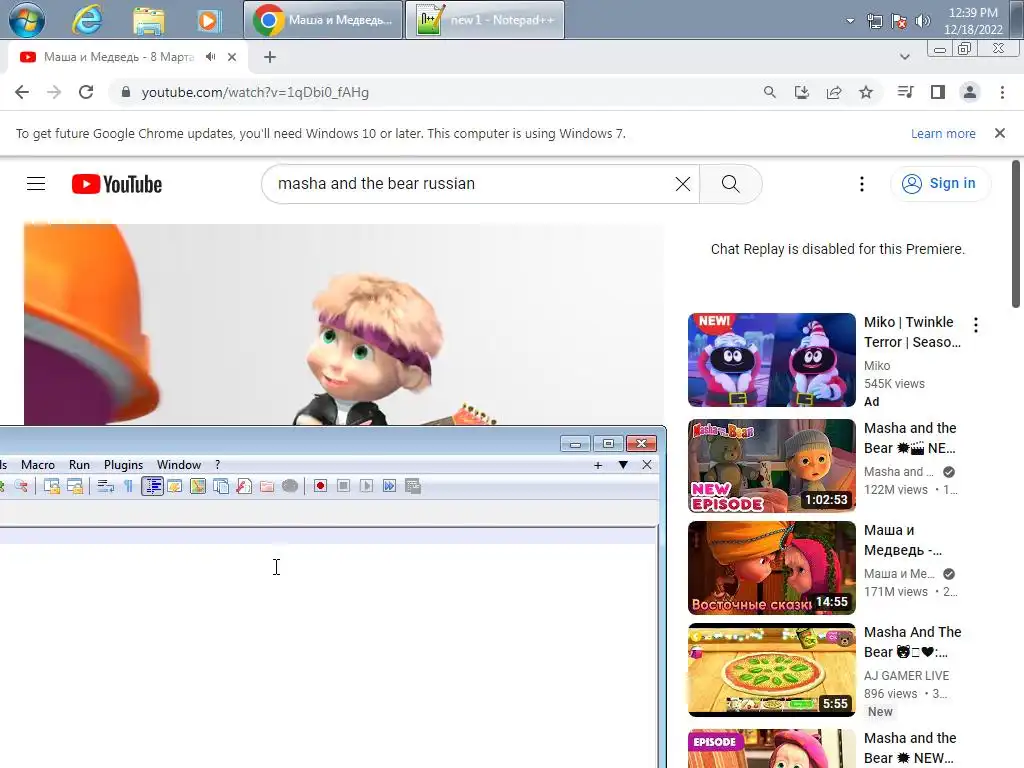The image size is (1024, 768).
Task: Open Document List icon in Notepad++
Action: pos(221,486)
